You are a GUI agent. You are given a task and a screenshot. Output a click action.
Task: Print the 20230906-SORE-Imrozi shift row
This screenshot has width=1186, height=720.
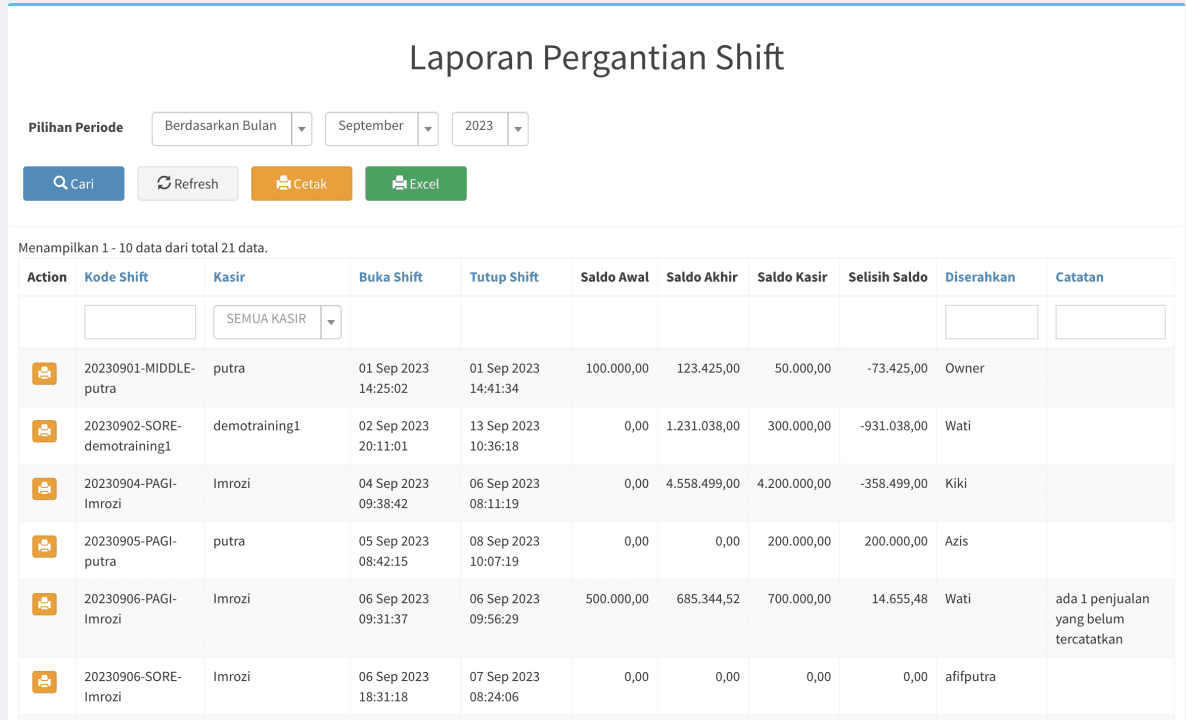pyautogui.click(x=44, y=682)
